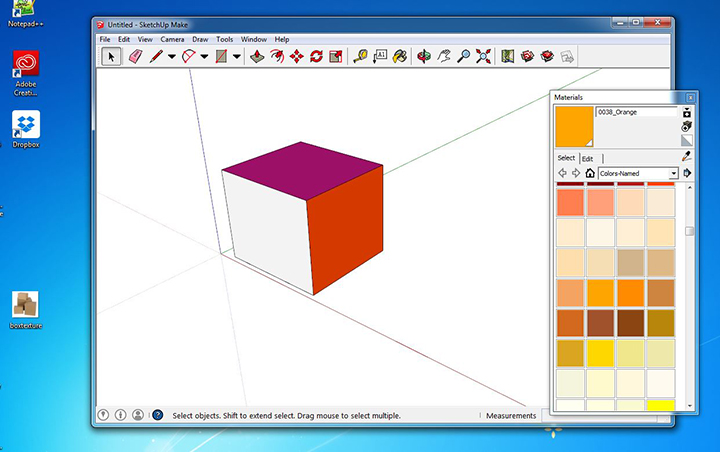Image resolution: width=720 pixels, height=452 pixels.
Task: Switch to the Edit tab in Materials
Action: click(588, 158)
